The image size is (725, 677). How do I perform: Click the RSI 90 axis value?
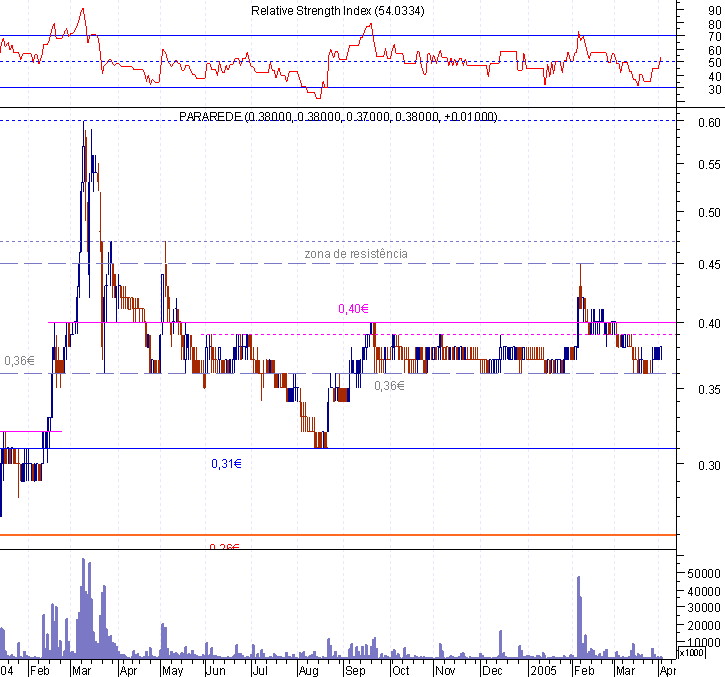715,11
